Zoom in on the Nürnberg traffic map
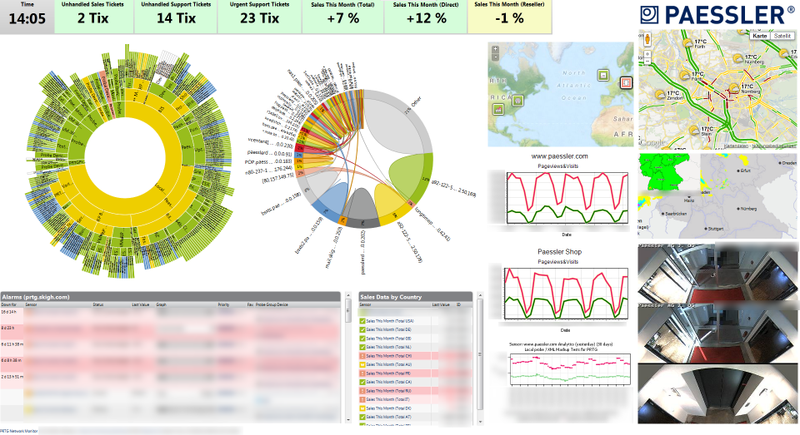The height and width of the screenshot is (435, 800). 647,54
